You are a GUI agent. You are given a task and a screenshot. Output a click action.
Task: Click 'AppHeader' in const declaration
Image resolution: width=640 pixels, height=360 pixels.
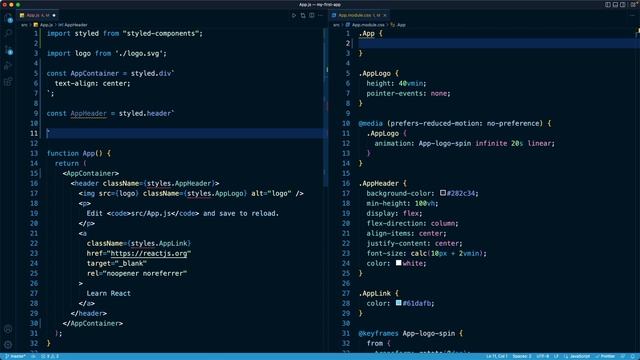click(88, 113)
